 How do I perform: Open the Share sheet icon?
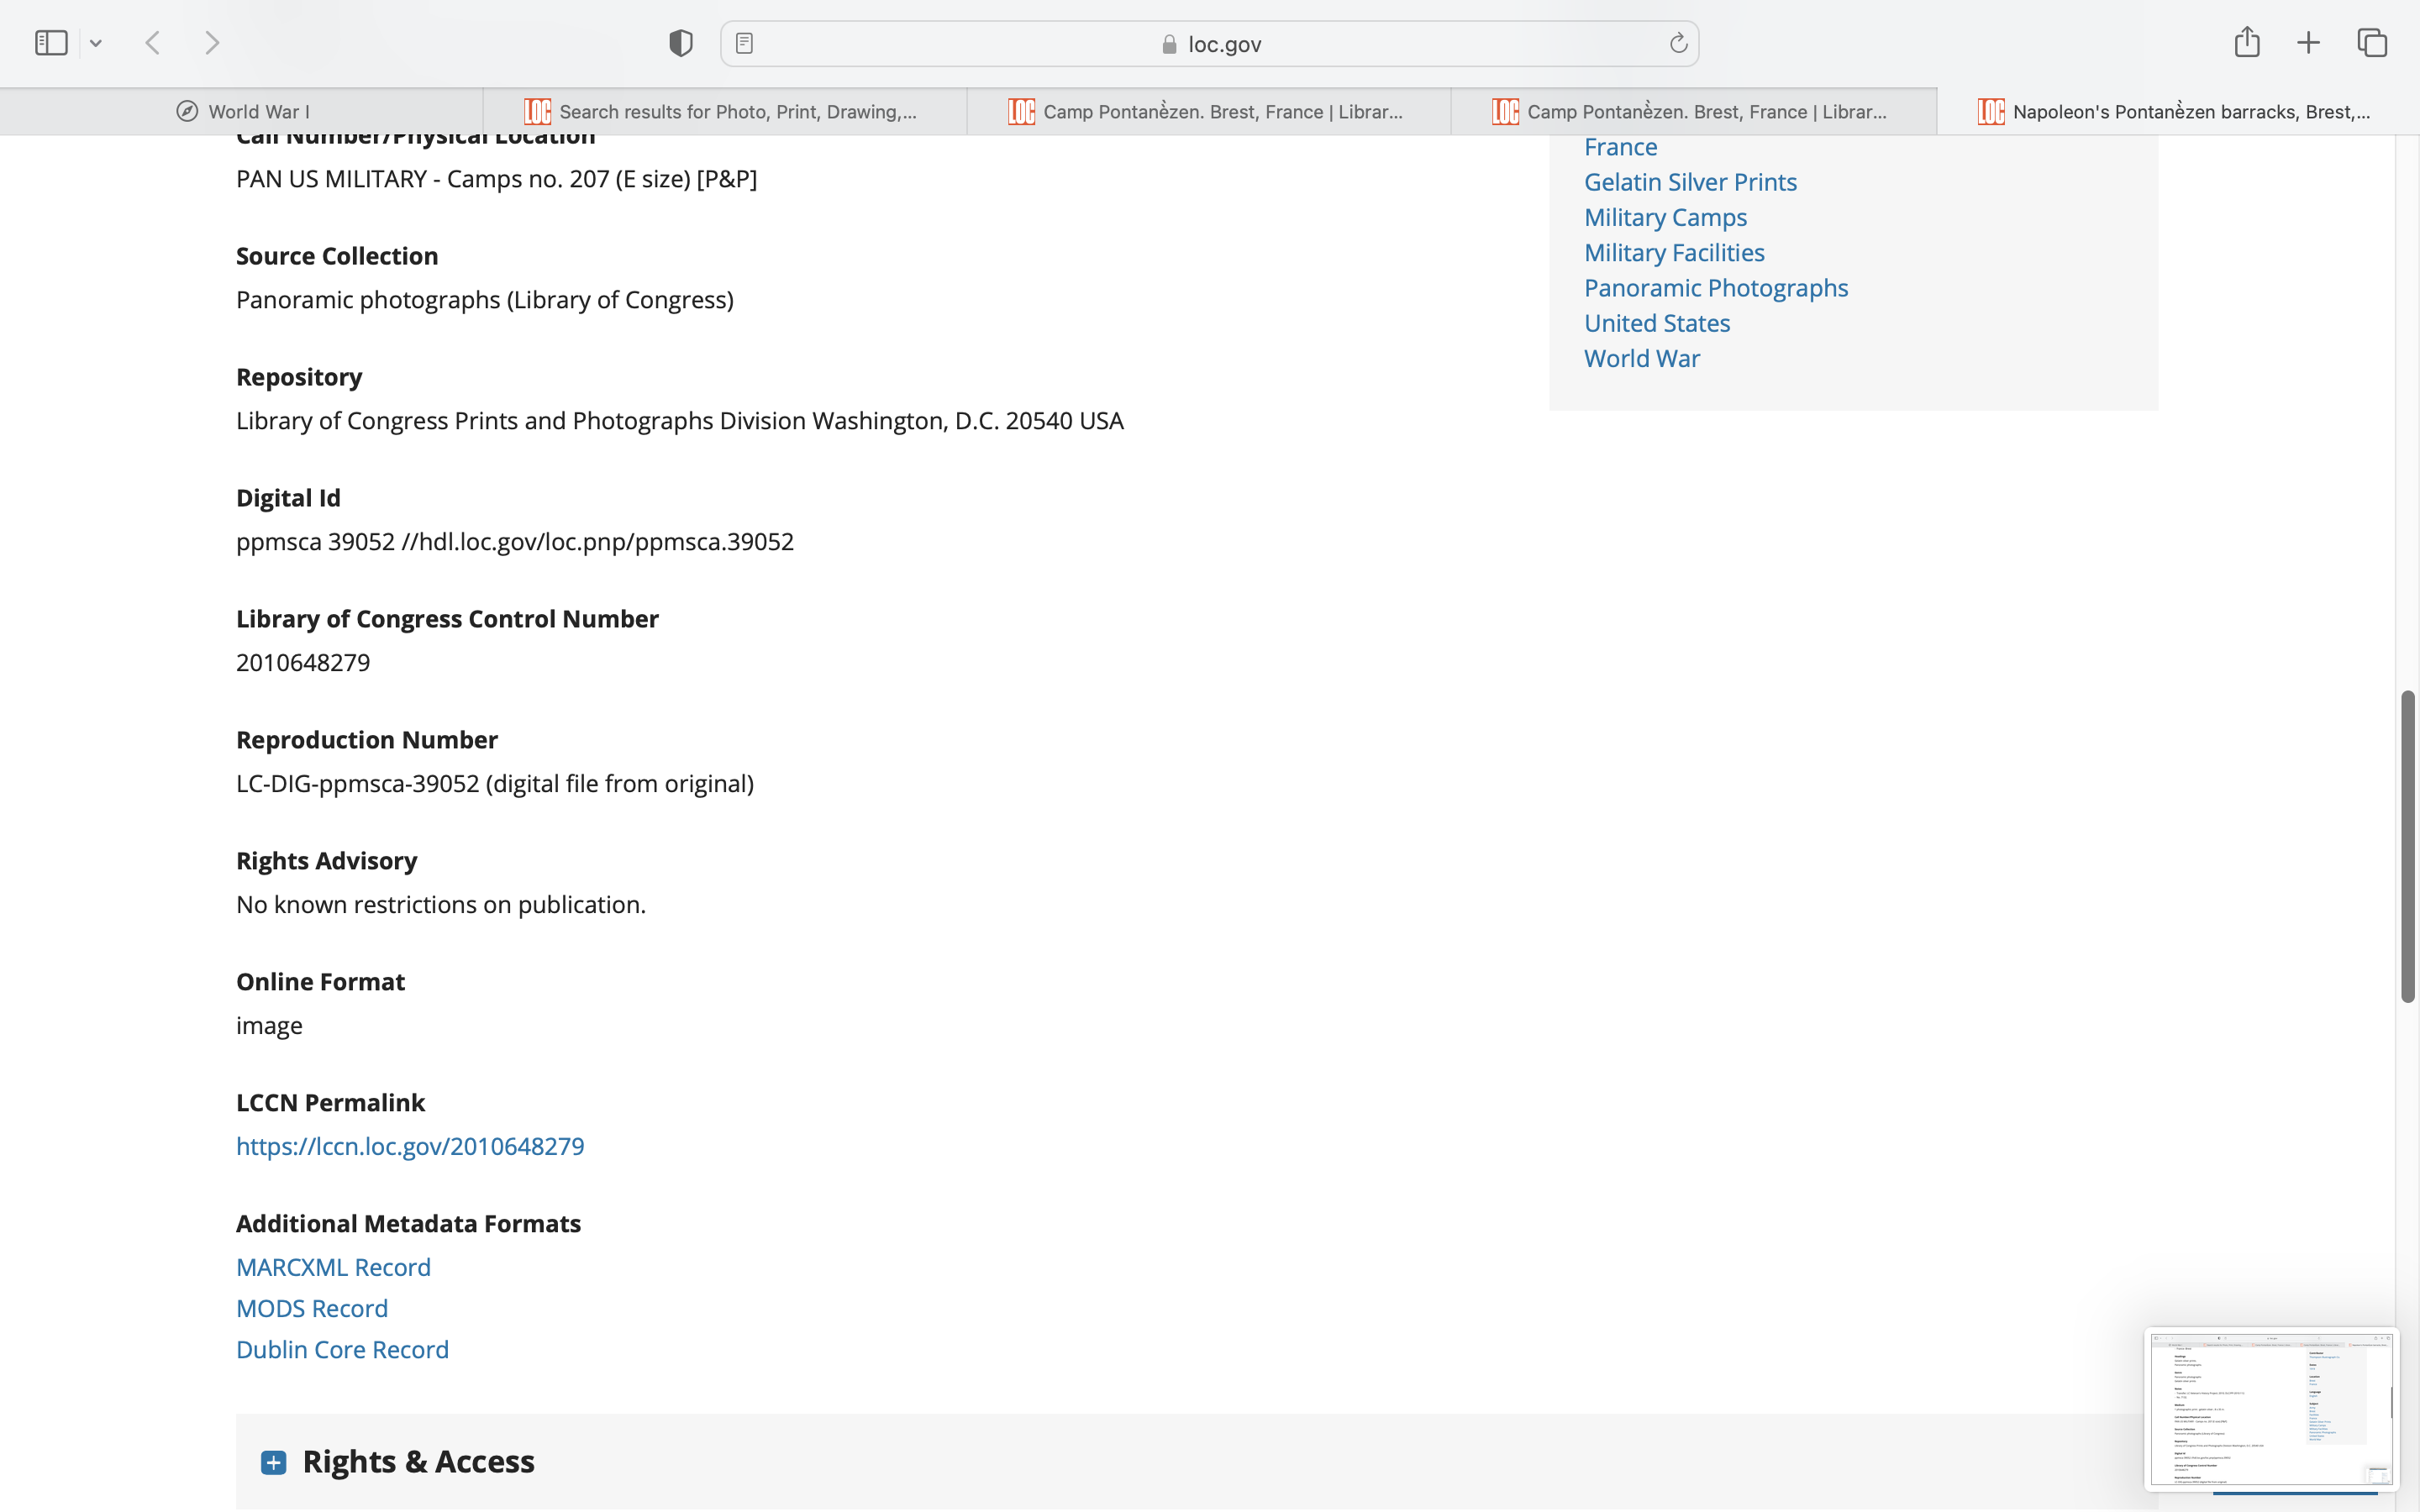click(2247, 42)
